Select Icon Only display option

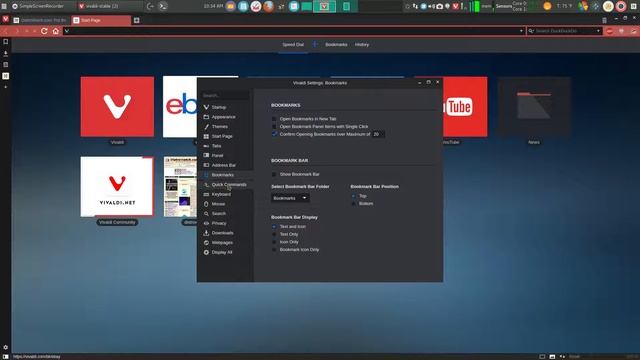tap(274, 242)
